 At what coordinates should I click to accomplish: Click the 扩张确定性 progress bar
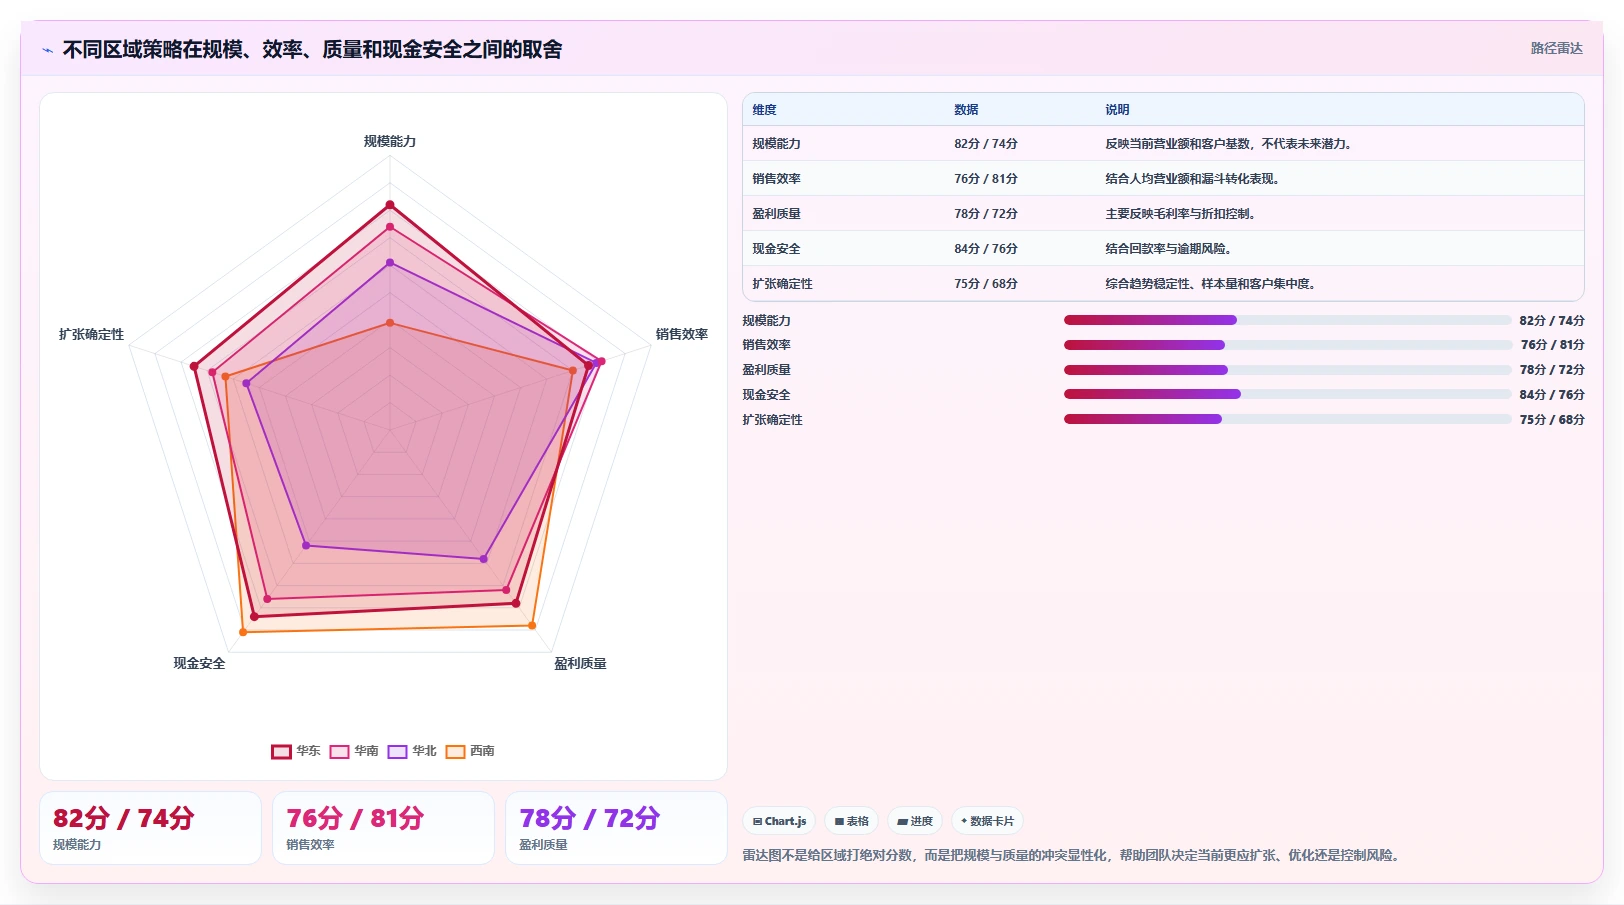(1287, 419)
